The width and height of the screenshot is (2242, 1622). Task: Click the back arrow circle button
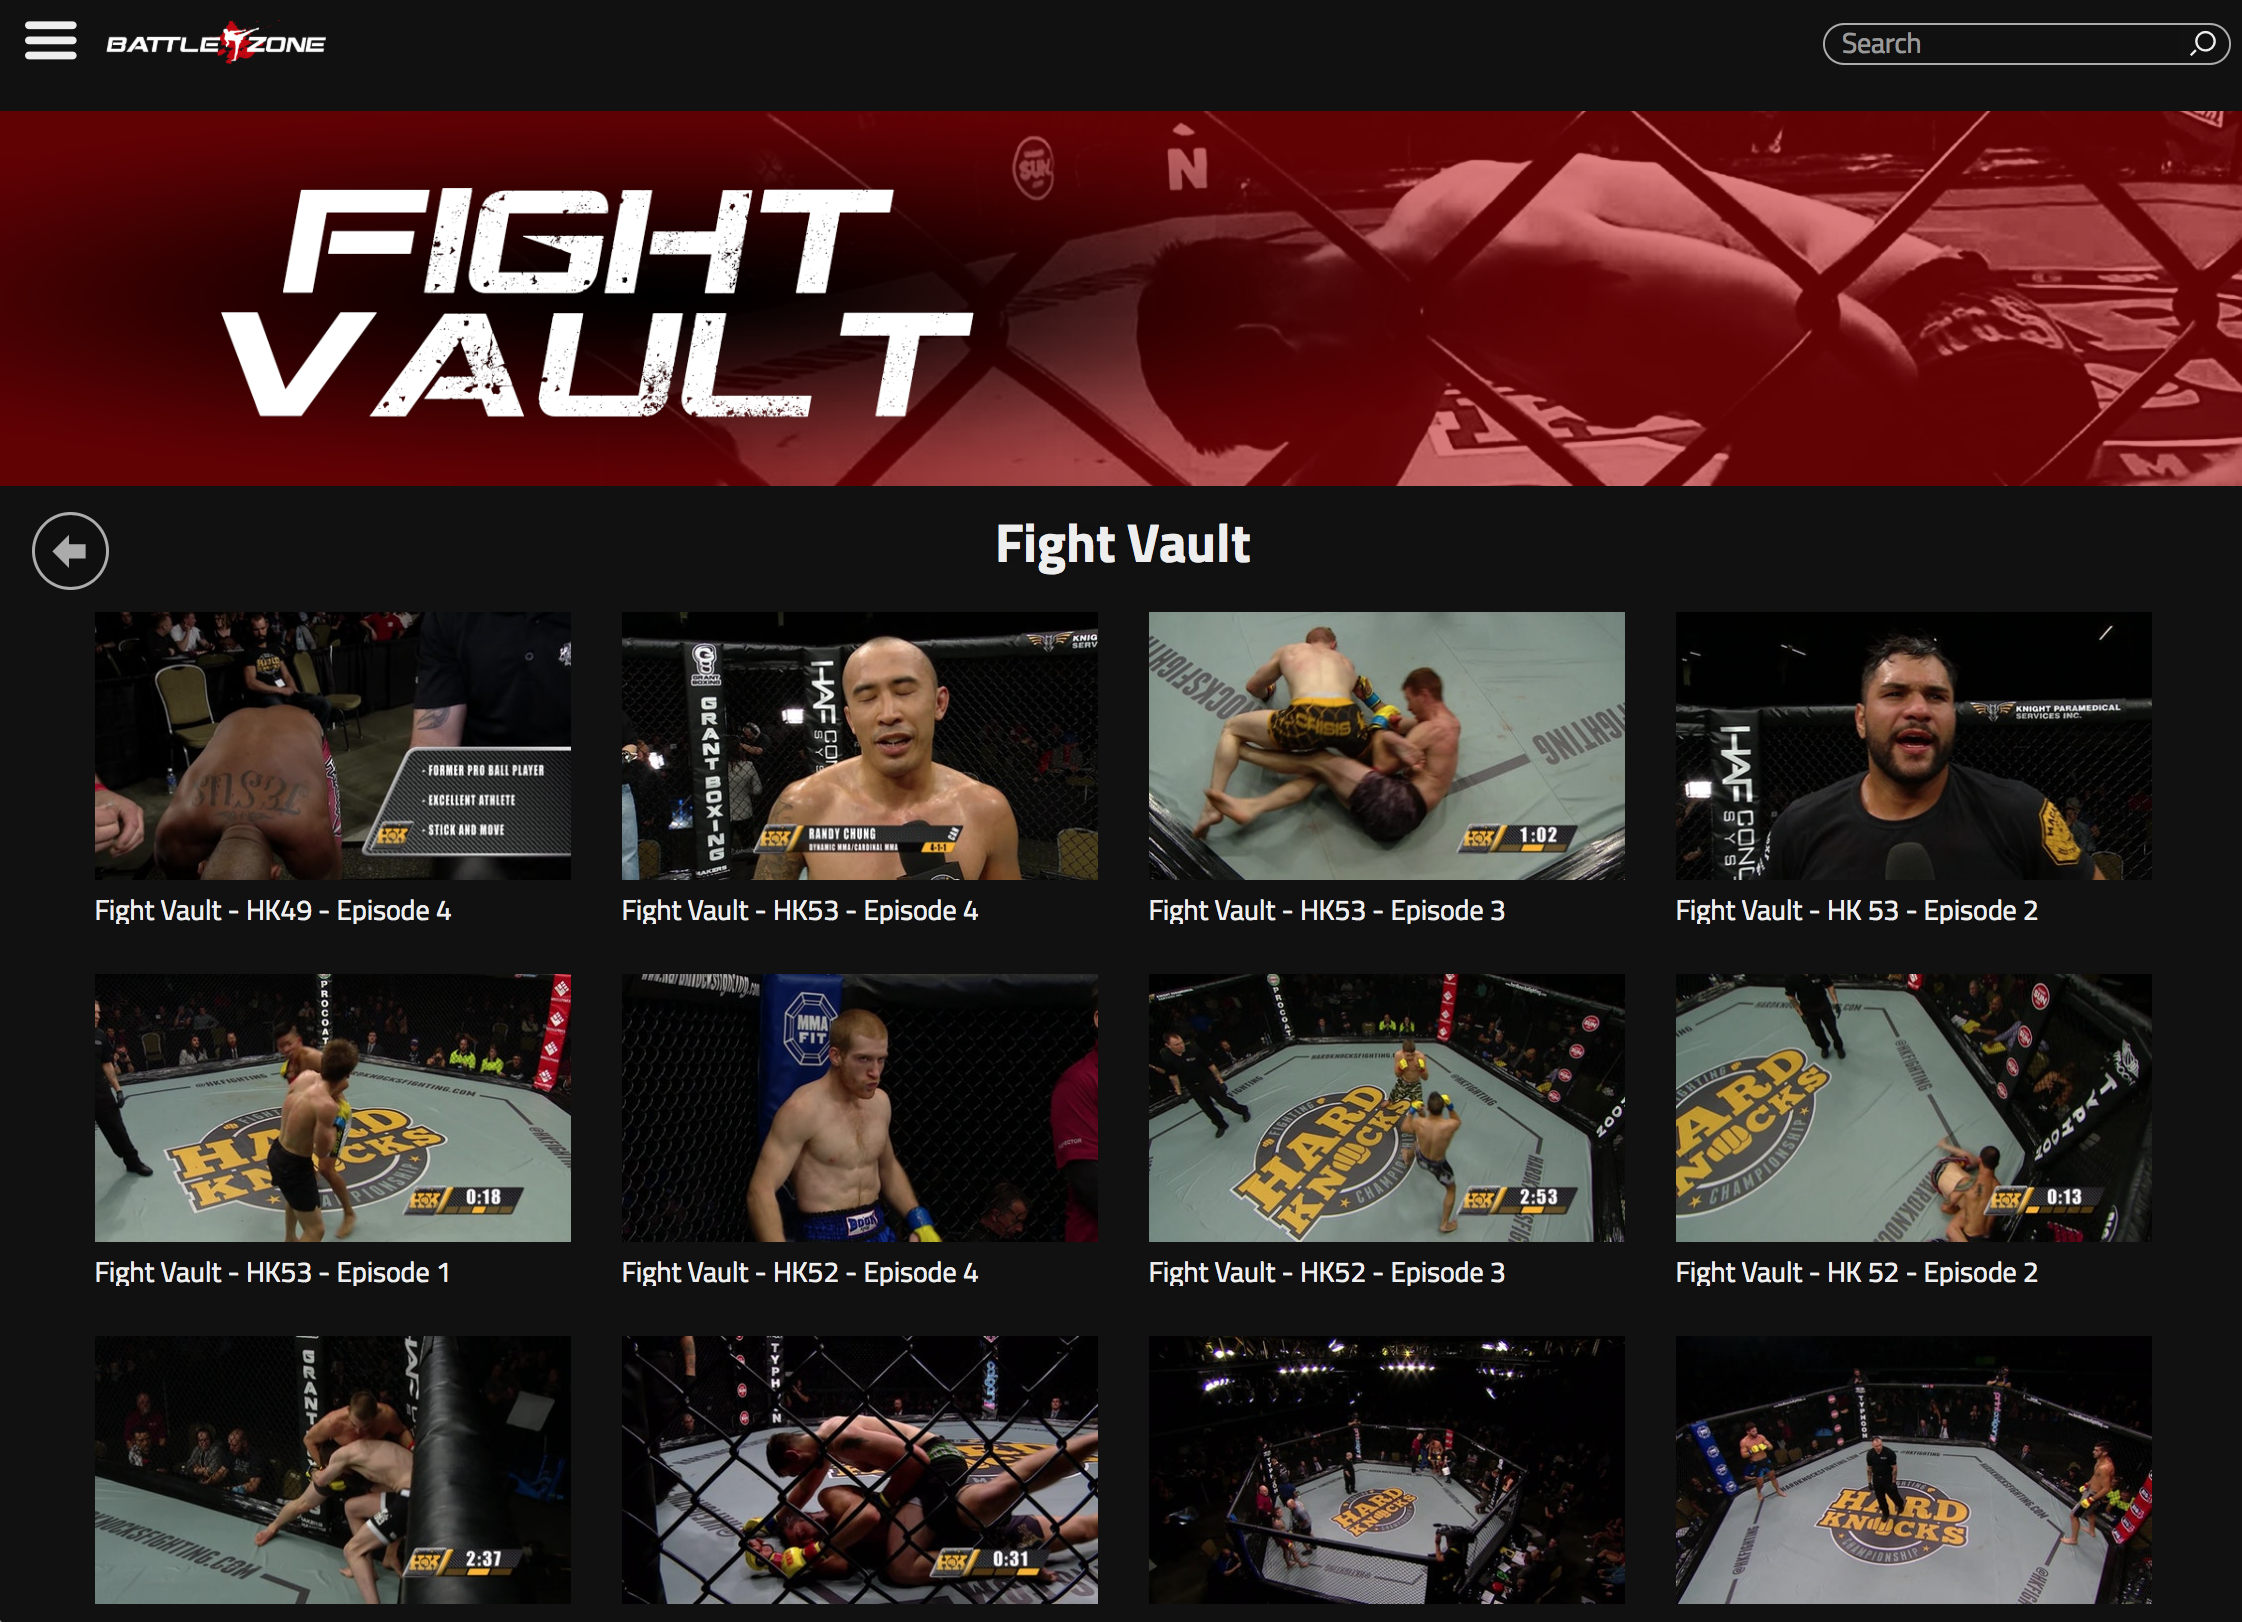[70, 551]
